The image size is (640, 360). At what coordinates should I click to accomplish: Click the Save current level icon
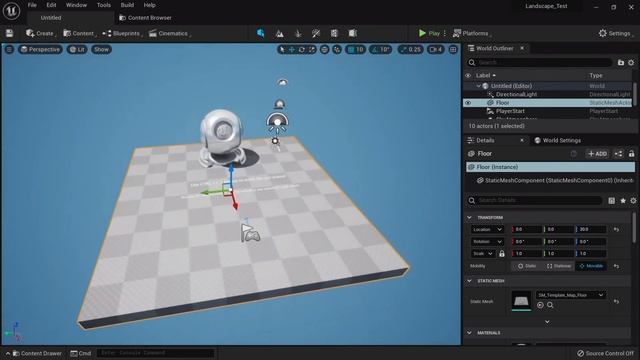click(9, 33)
